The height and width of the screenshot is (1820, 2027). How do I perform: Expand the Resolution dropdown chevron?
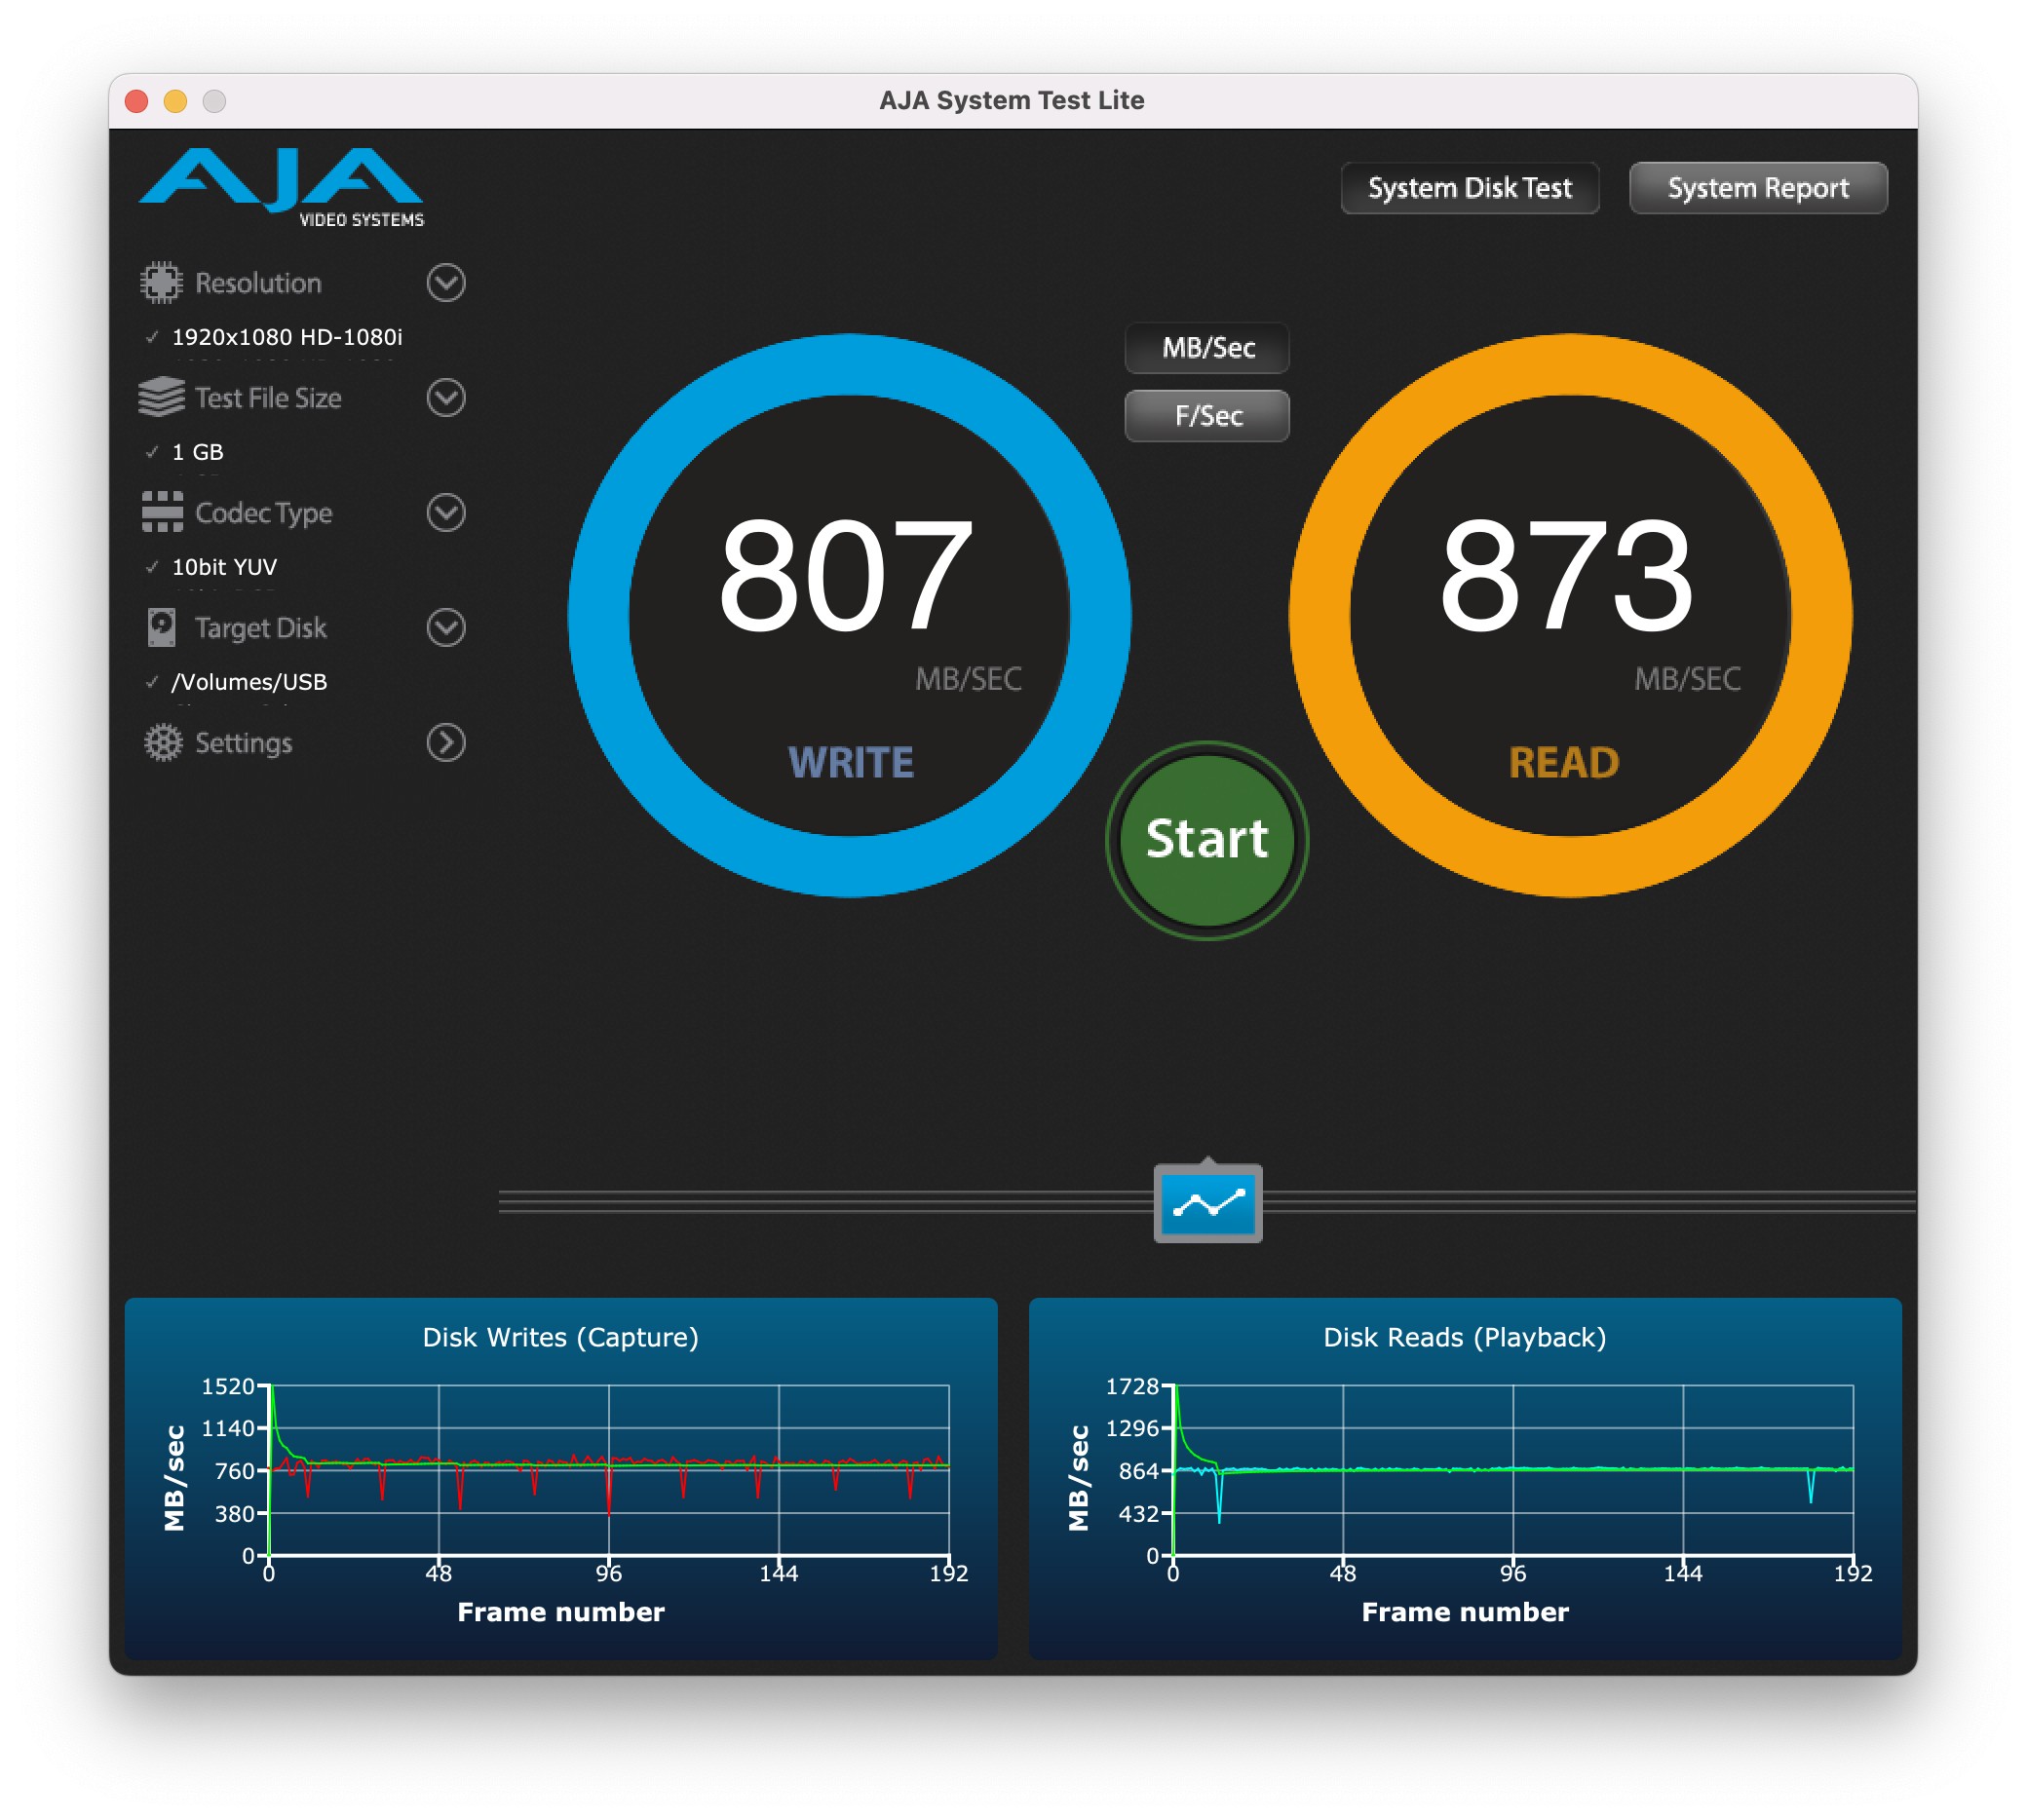point(446,283)
